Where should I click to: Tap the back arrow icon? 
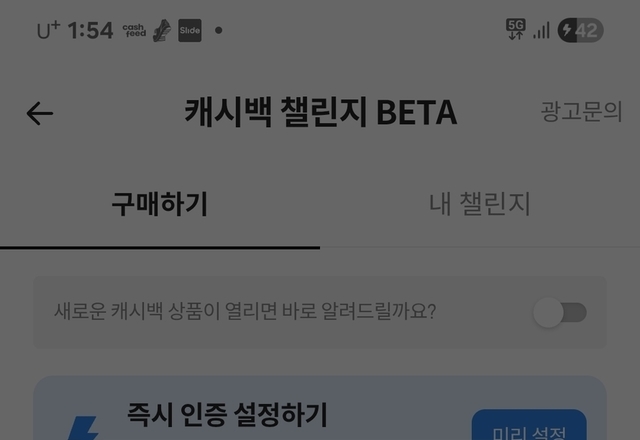pyautogui.click(x=40, y=113)
